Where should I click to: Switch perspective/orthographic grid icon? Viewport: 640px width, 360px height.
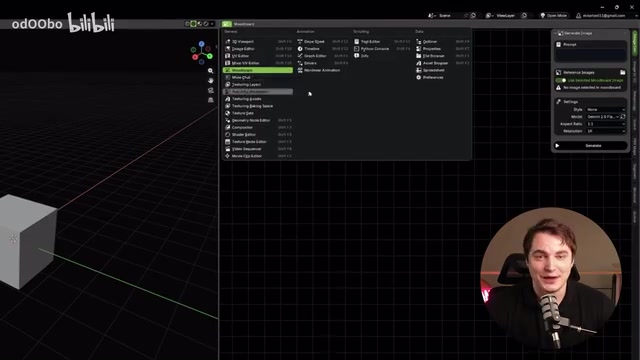(211, 100)
